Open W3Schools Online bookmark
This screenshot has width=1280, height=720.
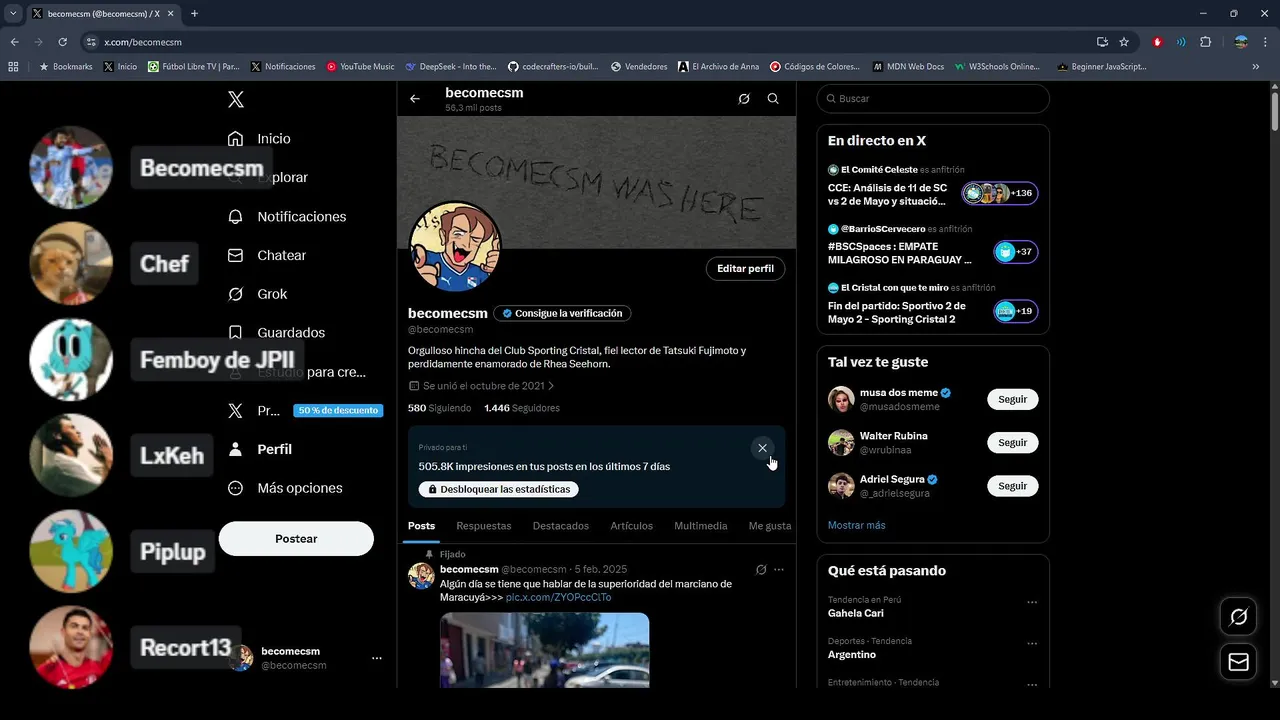pos(997,67)
